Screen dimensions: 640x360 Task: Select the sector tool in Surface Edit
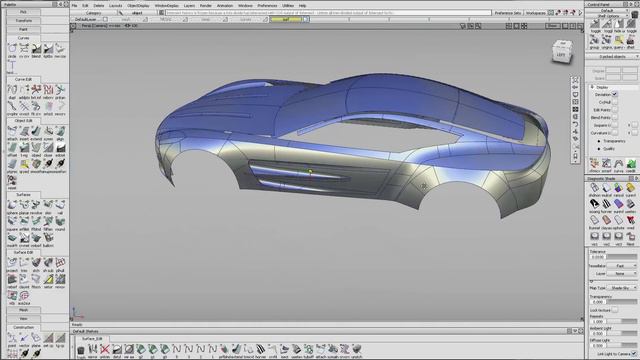point(48,280)
